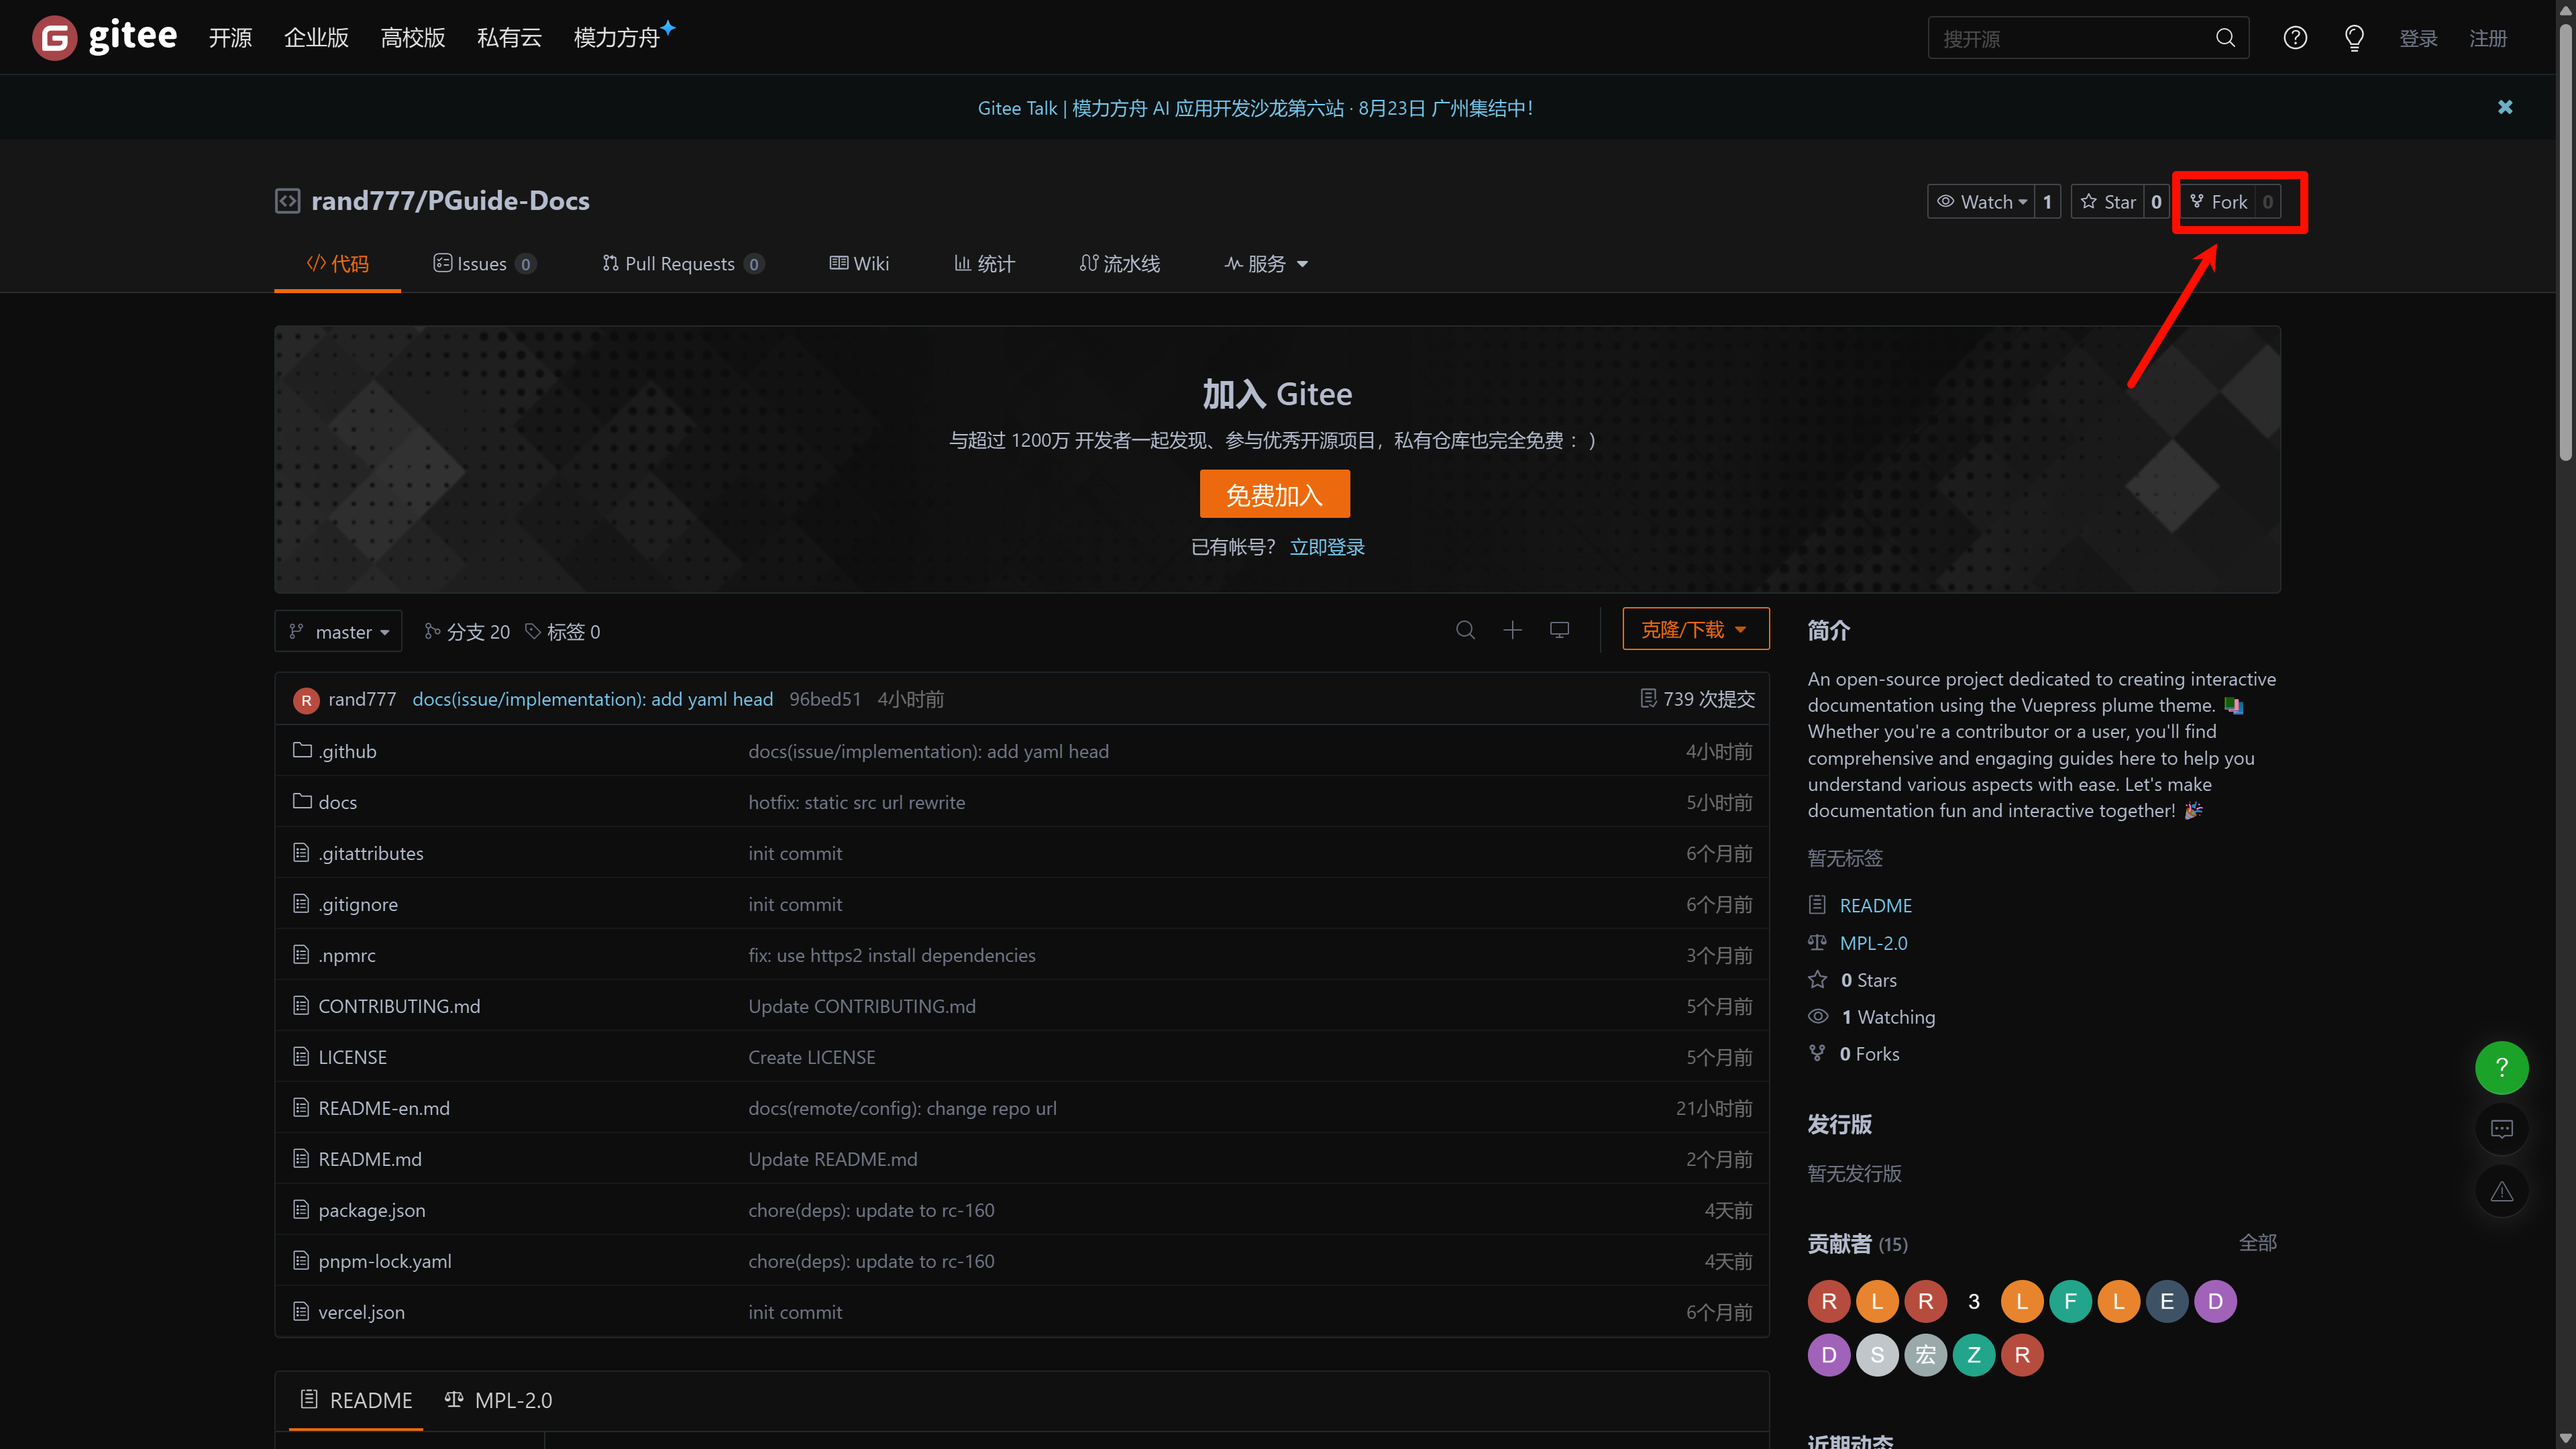Viewport: 2576px width, 1449px height.
Task: Click the floating warning report icon
Action: (2501, 1191)
